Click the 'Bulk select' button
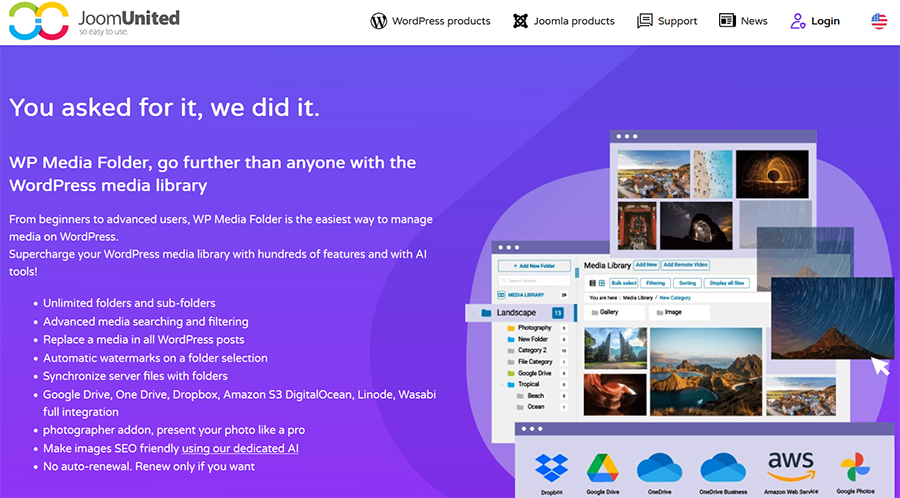Viewport: 900px width, 498px height. pos(623,283)
